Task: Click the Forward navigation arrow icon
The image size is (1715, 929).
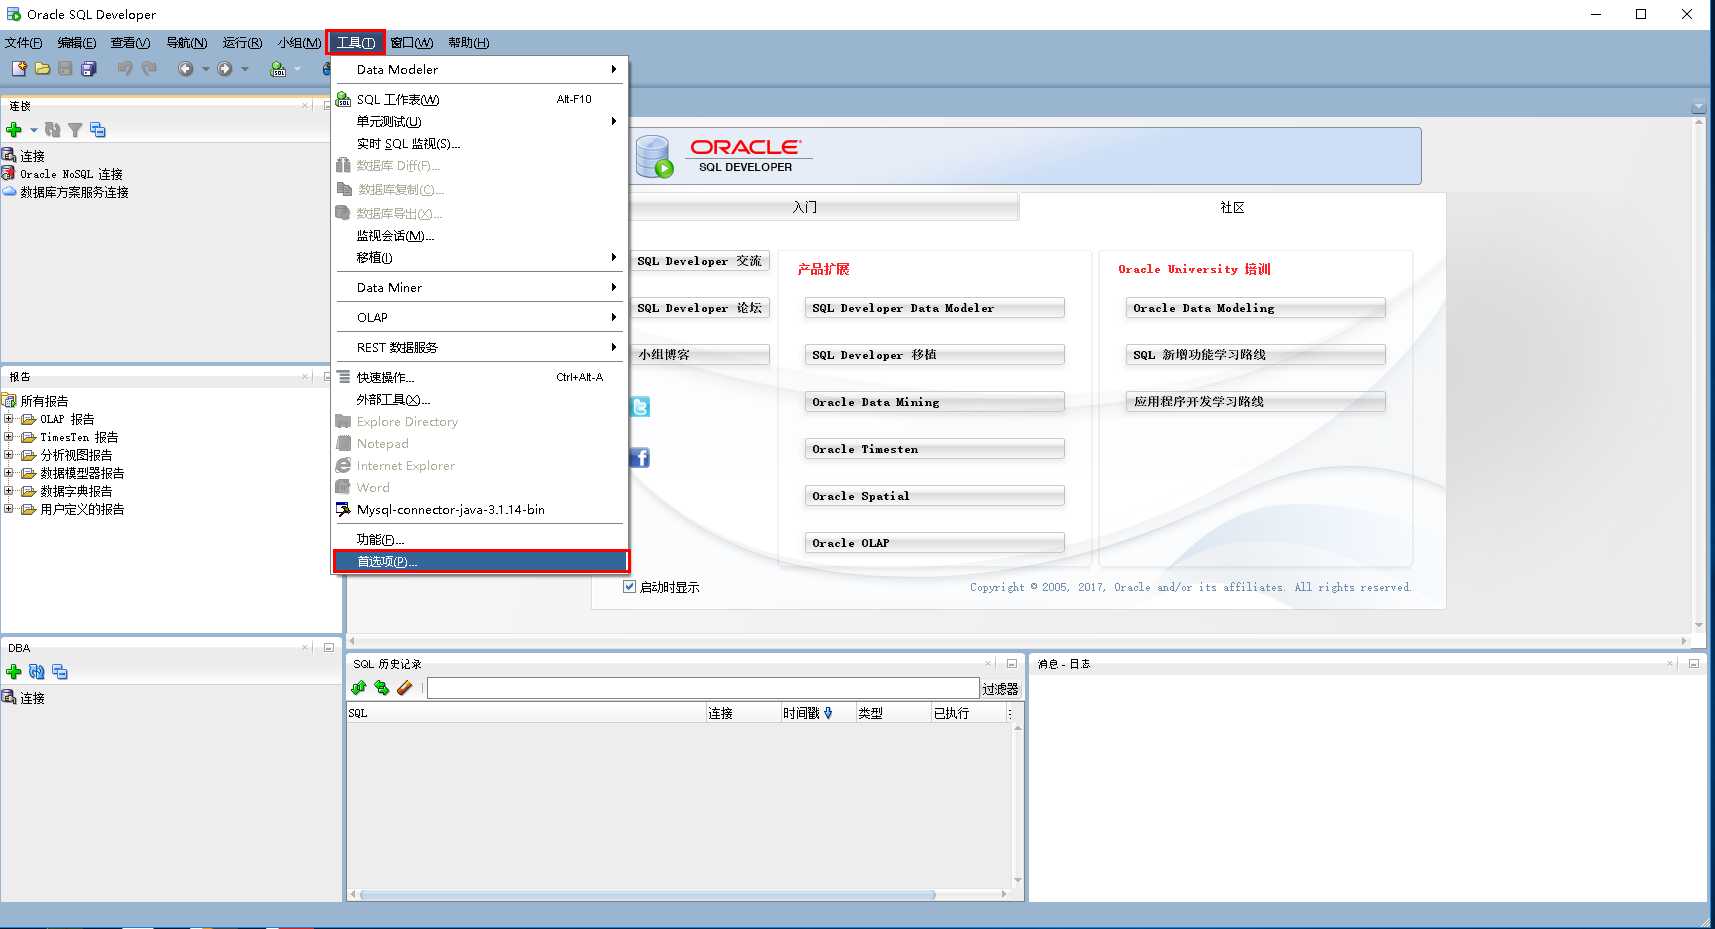Action: click(225, 68)
